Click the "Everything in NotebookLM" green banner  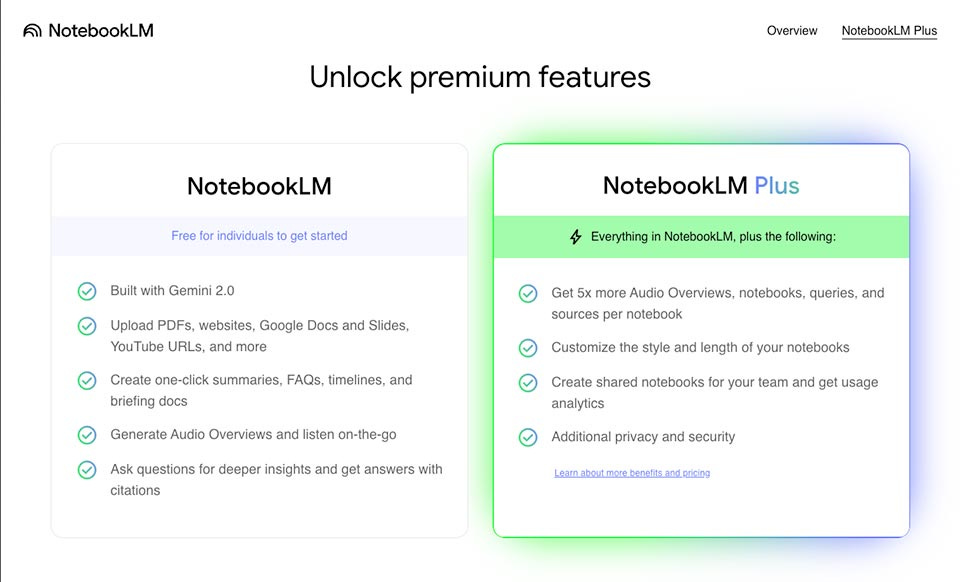700,236
